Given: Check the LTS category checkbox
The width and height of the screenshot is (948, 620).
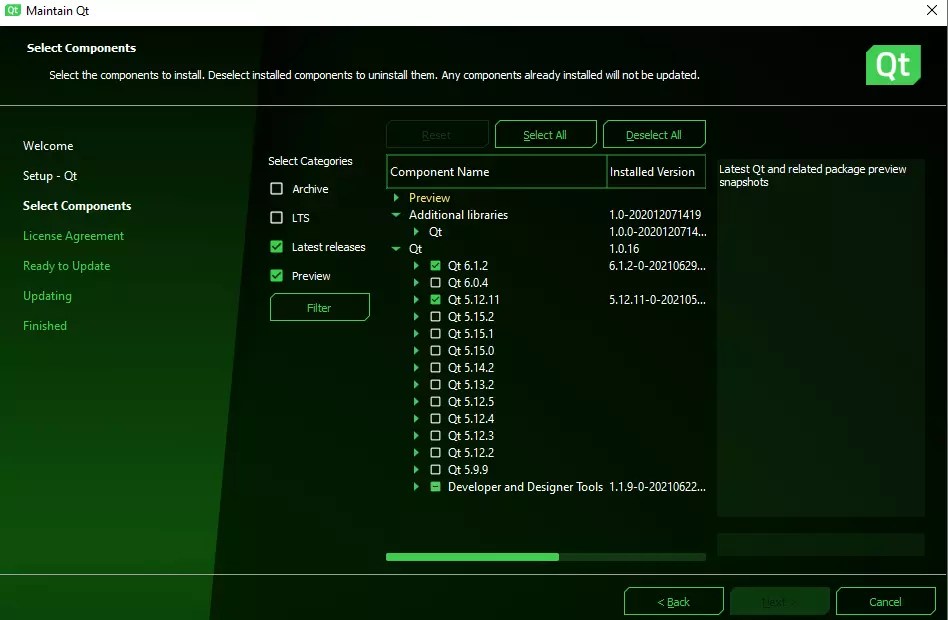Looking at the screenshot, I should [276, 217].
